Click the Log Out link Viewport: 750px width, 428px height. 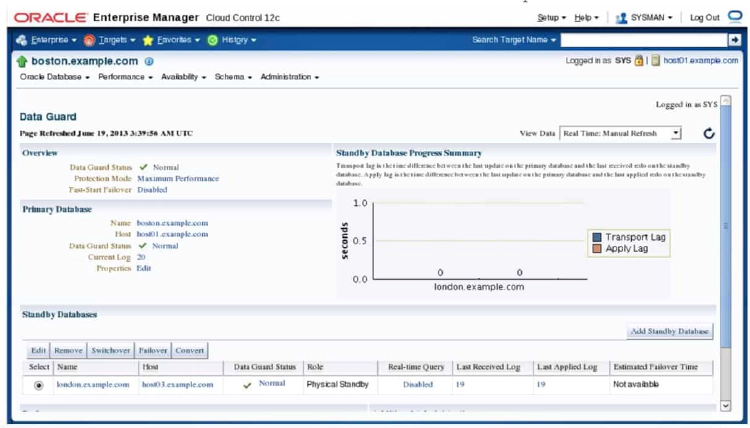705,18
